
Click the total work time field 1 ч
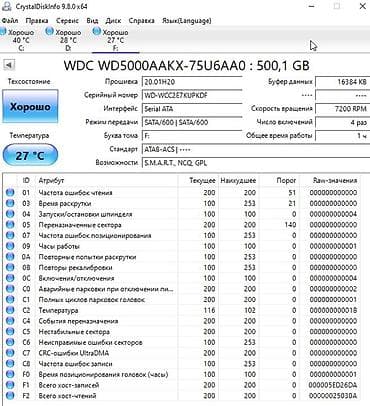[342, 136]
